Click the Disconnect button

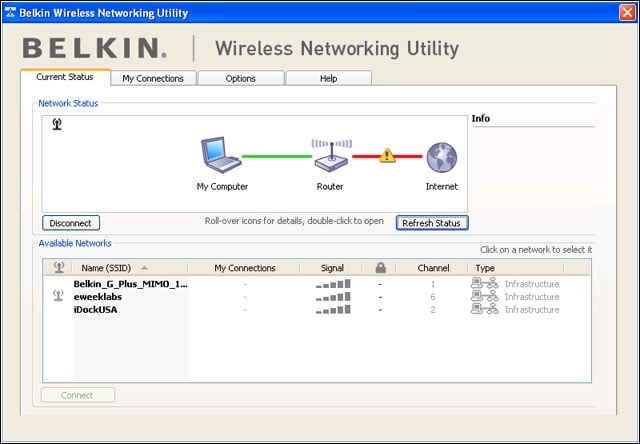click(x=71, y=223)
